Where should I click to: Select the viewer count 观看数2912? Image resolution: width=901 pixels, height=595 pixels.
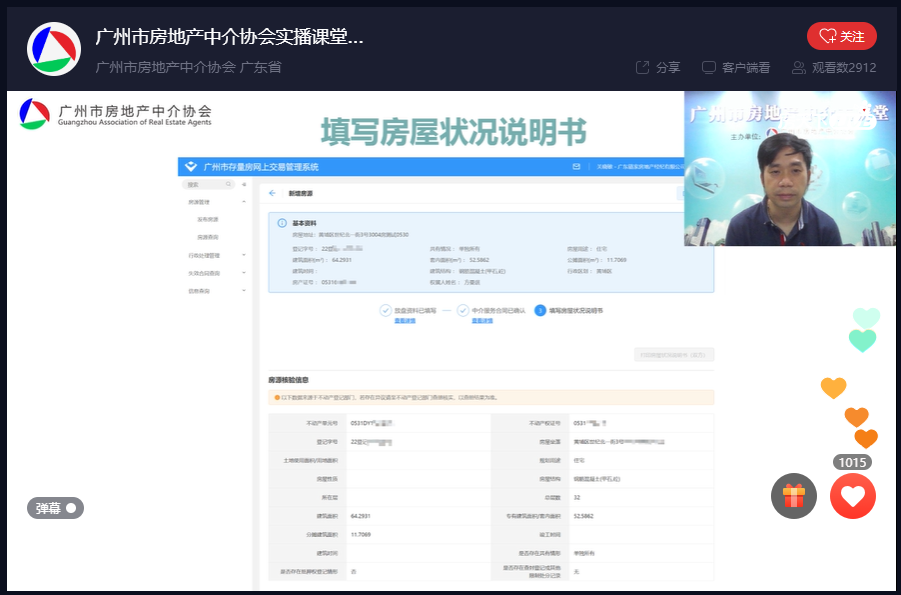(x=834, y=67)
